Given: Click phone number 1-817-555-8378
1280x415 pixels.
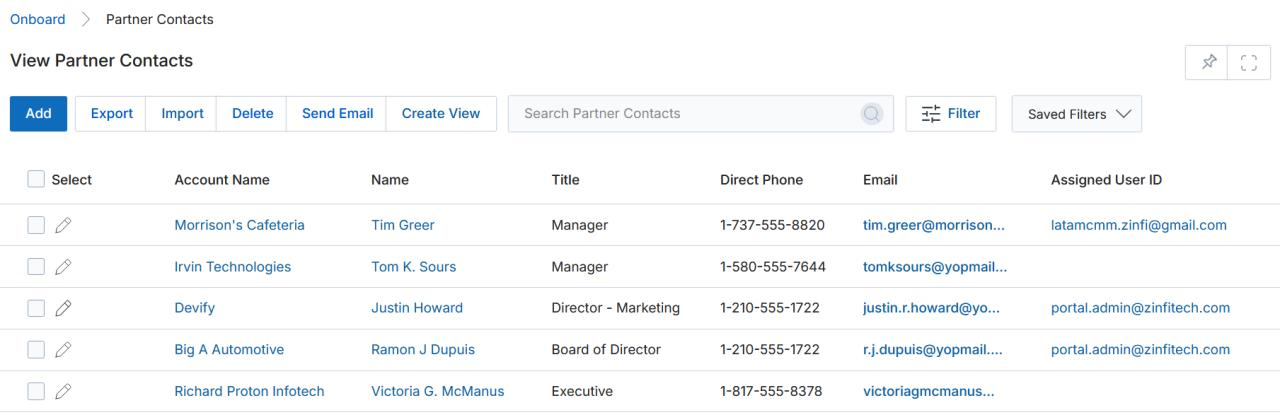Looking at the screenshot, I should tap(771, 391).
